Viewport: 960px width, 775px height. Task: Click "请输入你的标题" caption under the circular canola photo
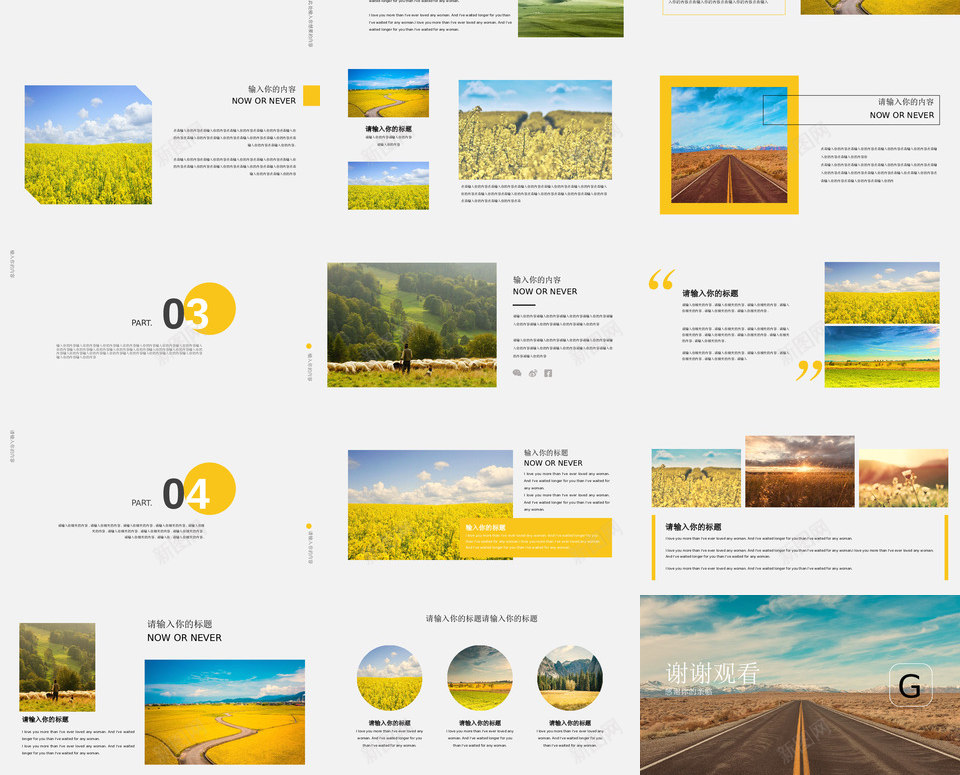pyautogui.click(x=389, y=723)
